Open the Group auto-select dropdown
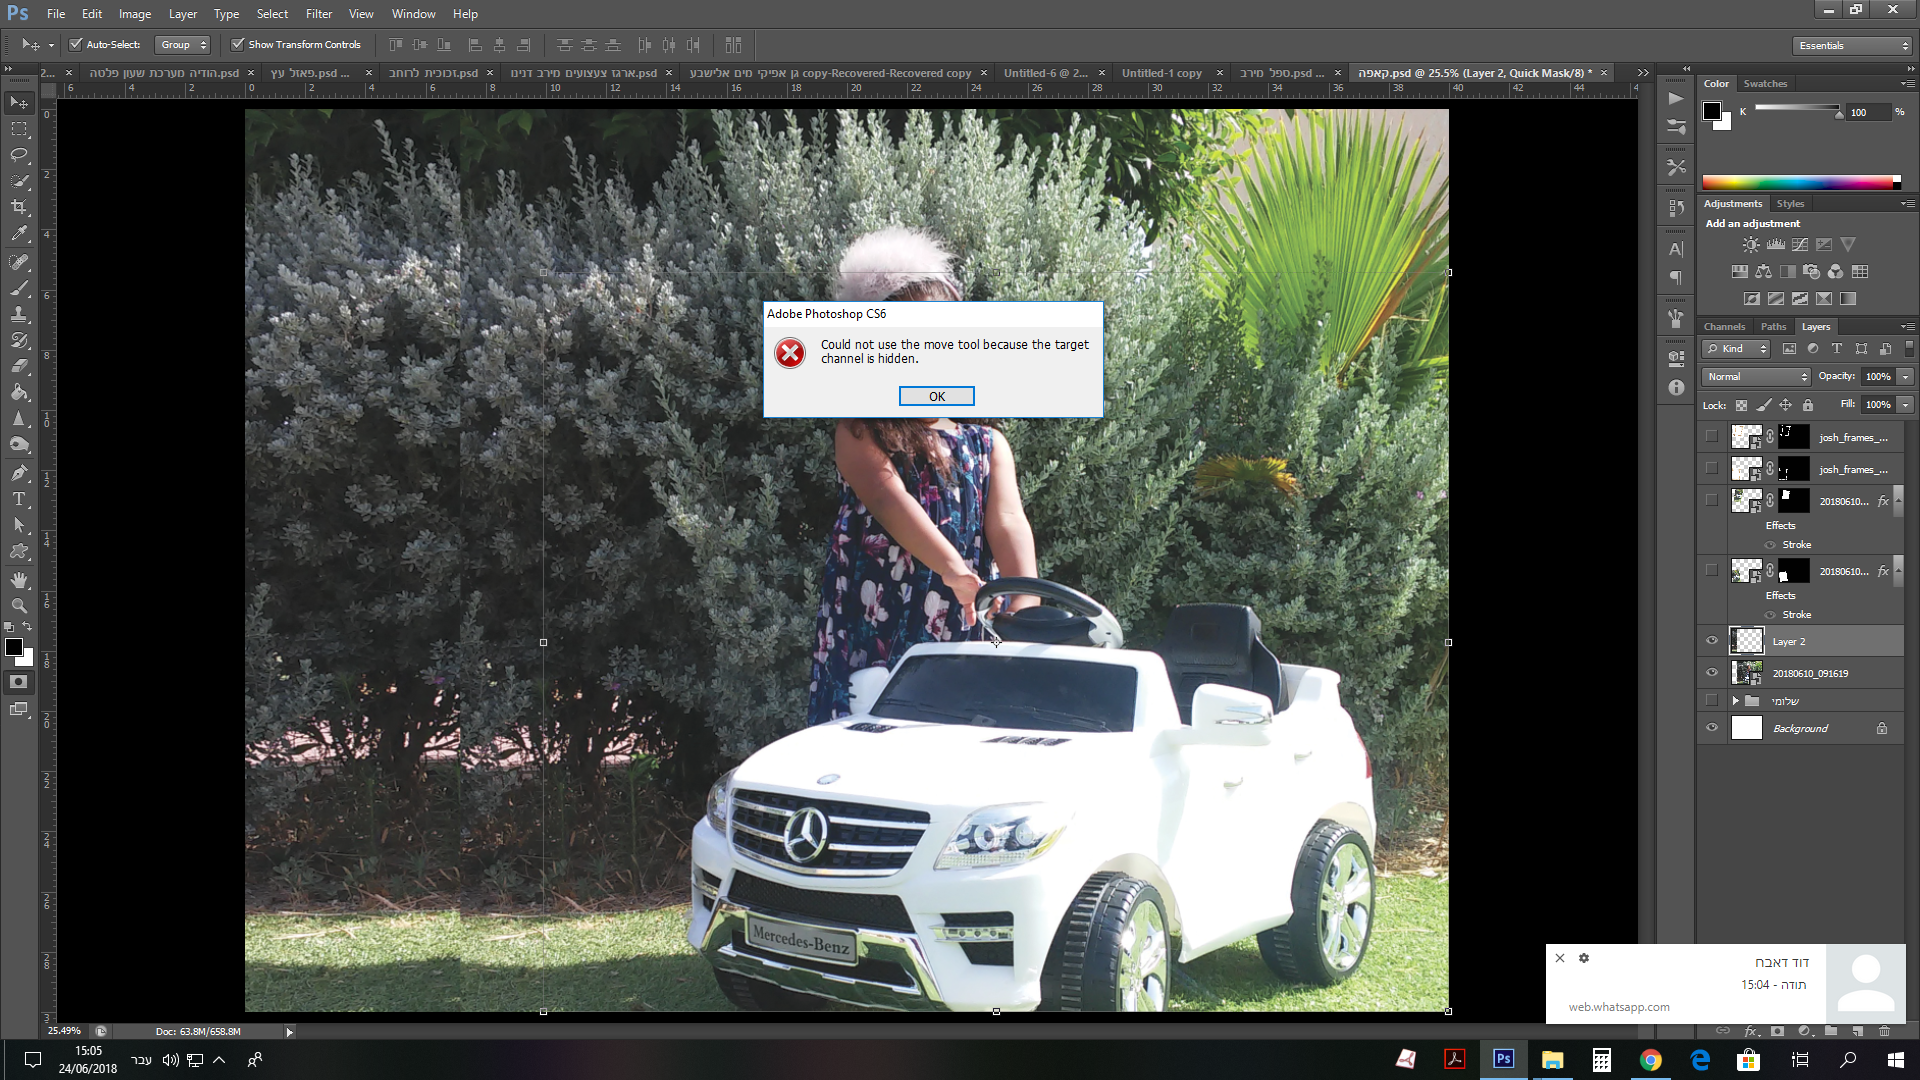1920x1080 pixels. tap(183, 44)
